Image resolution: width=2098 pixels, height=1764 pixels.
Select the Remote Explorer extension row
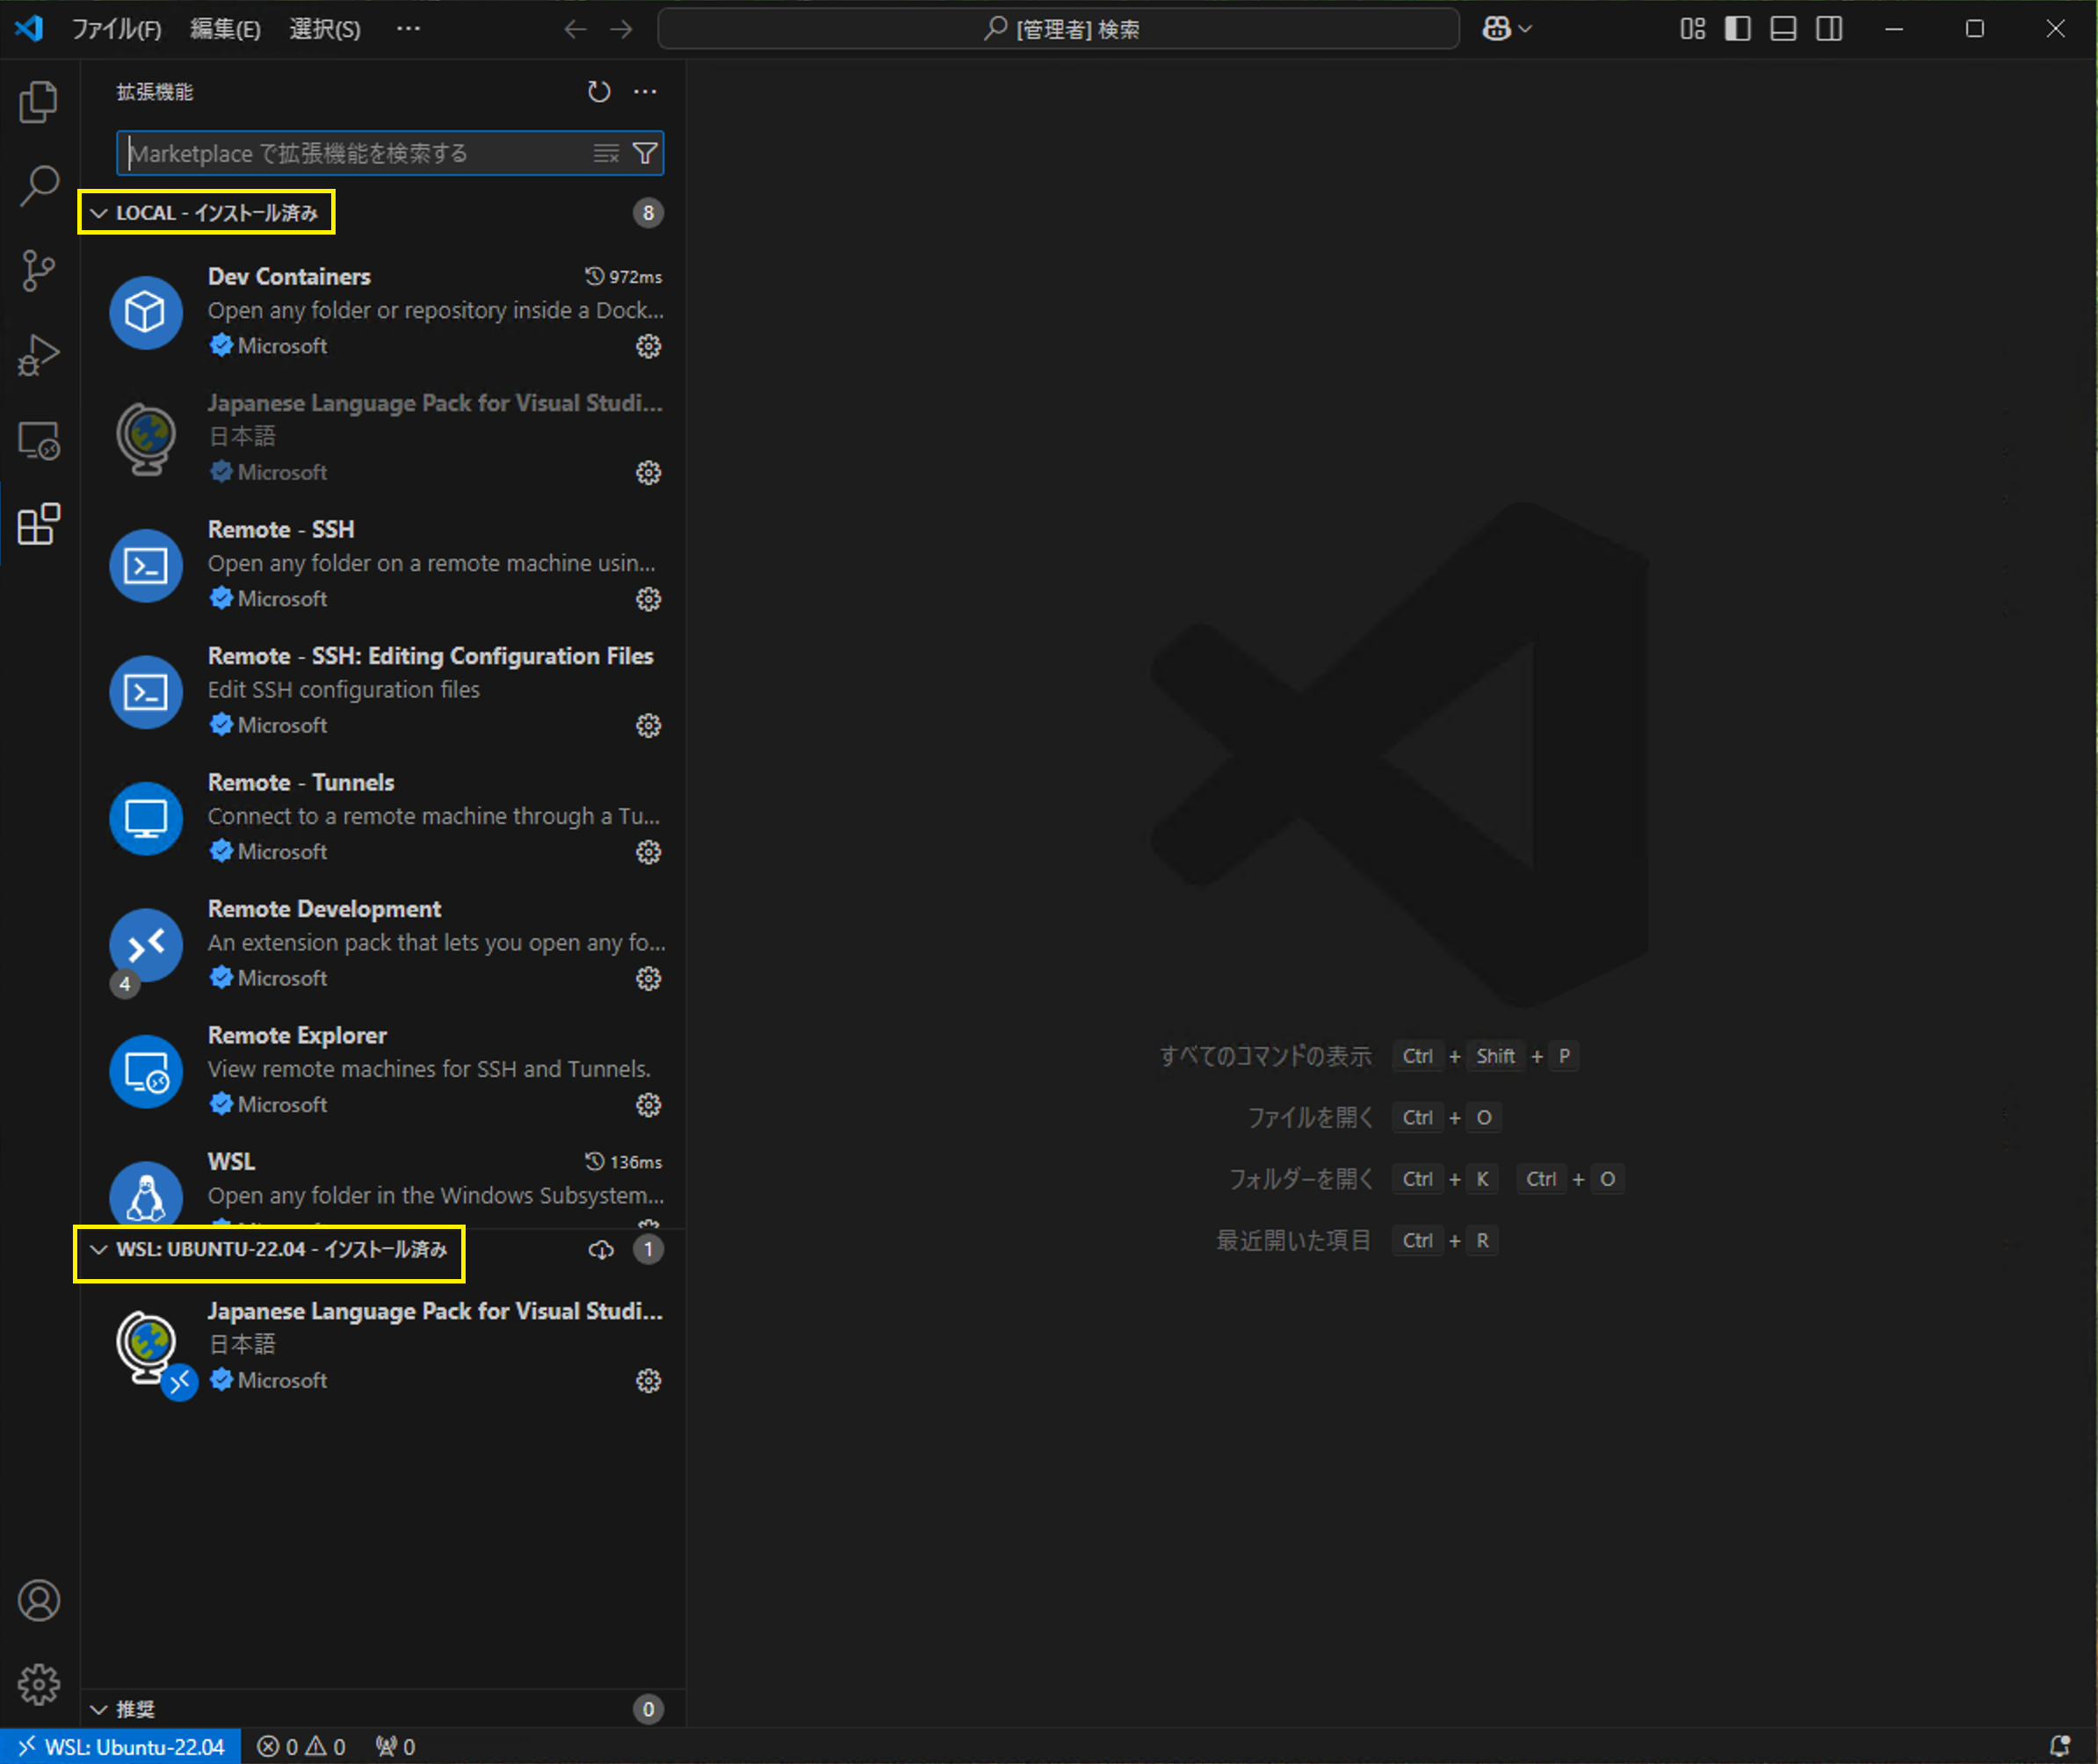(x=385, y=1070)
